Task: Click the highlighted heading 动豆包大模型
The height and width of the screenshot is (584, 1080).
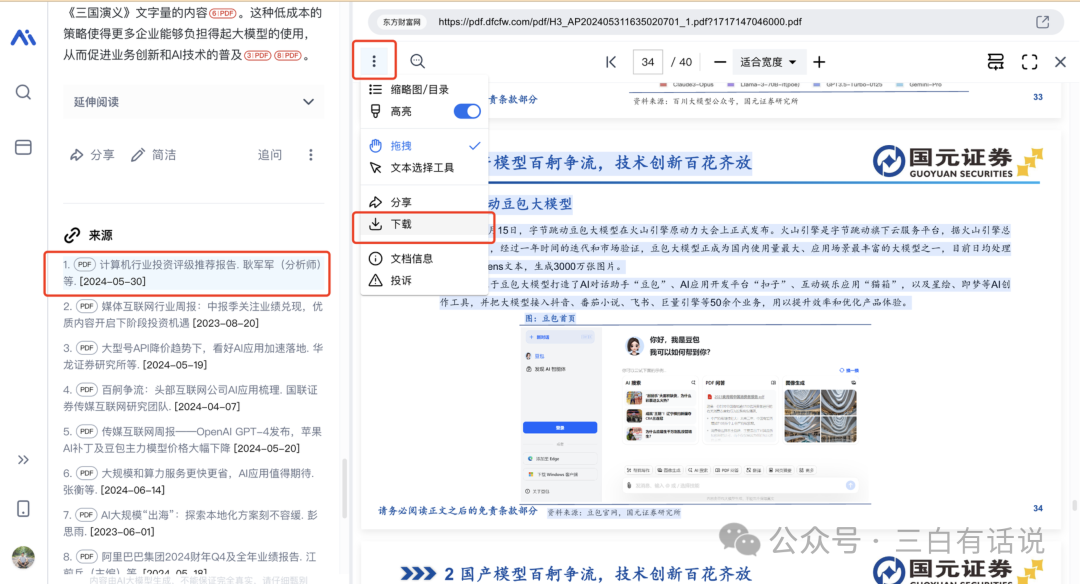Action: [x=530, y=204]
